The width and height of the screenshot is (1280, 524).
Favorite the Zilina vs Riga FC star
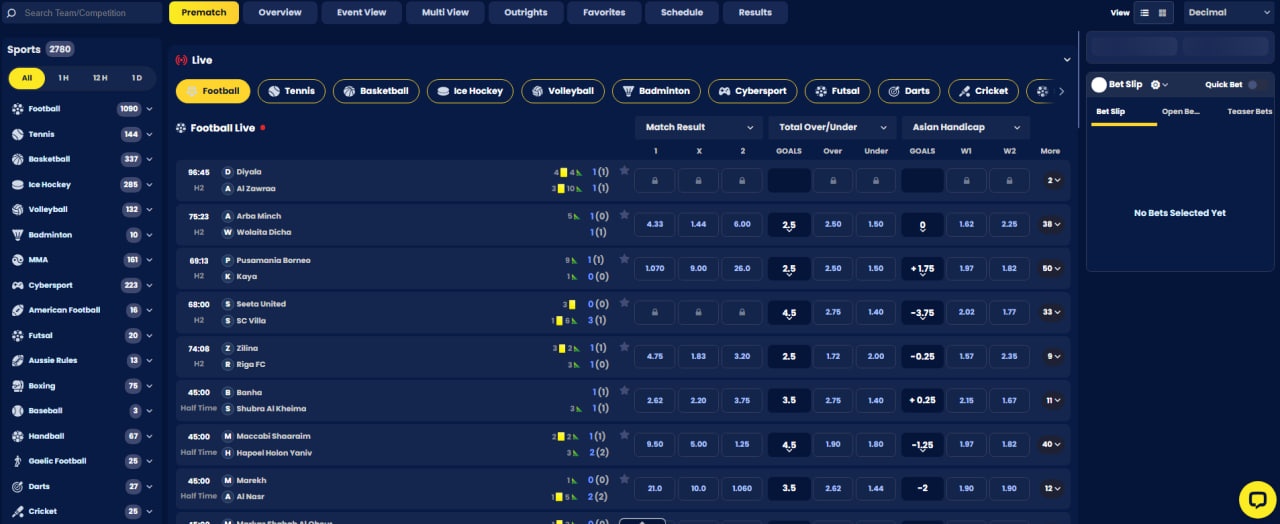coord(624,347)
